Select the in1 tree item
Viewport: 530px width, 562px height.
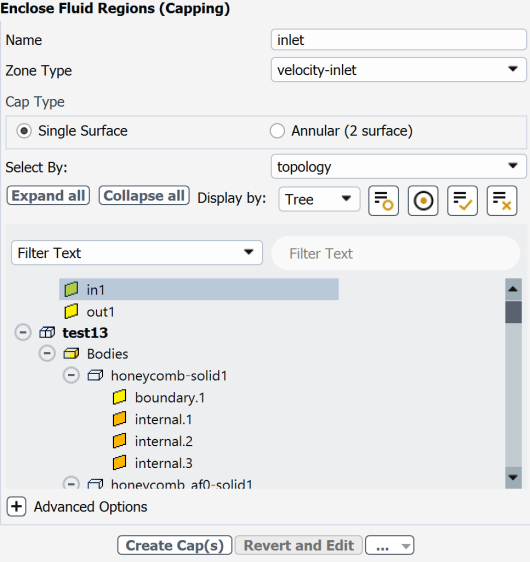pyautogui.click(x=199, y=289)
